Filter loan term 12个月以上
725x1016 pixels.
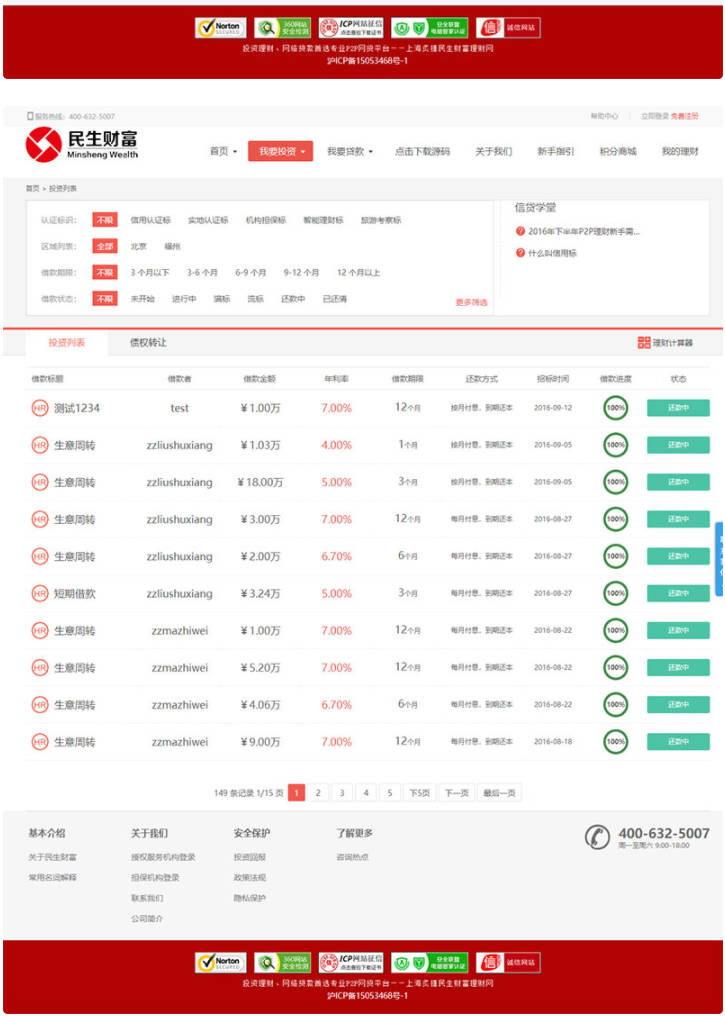358,273
